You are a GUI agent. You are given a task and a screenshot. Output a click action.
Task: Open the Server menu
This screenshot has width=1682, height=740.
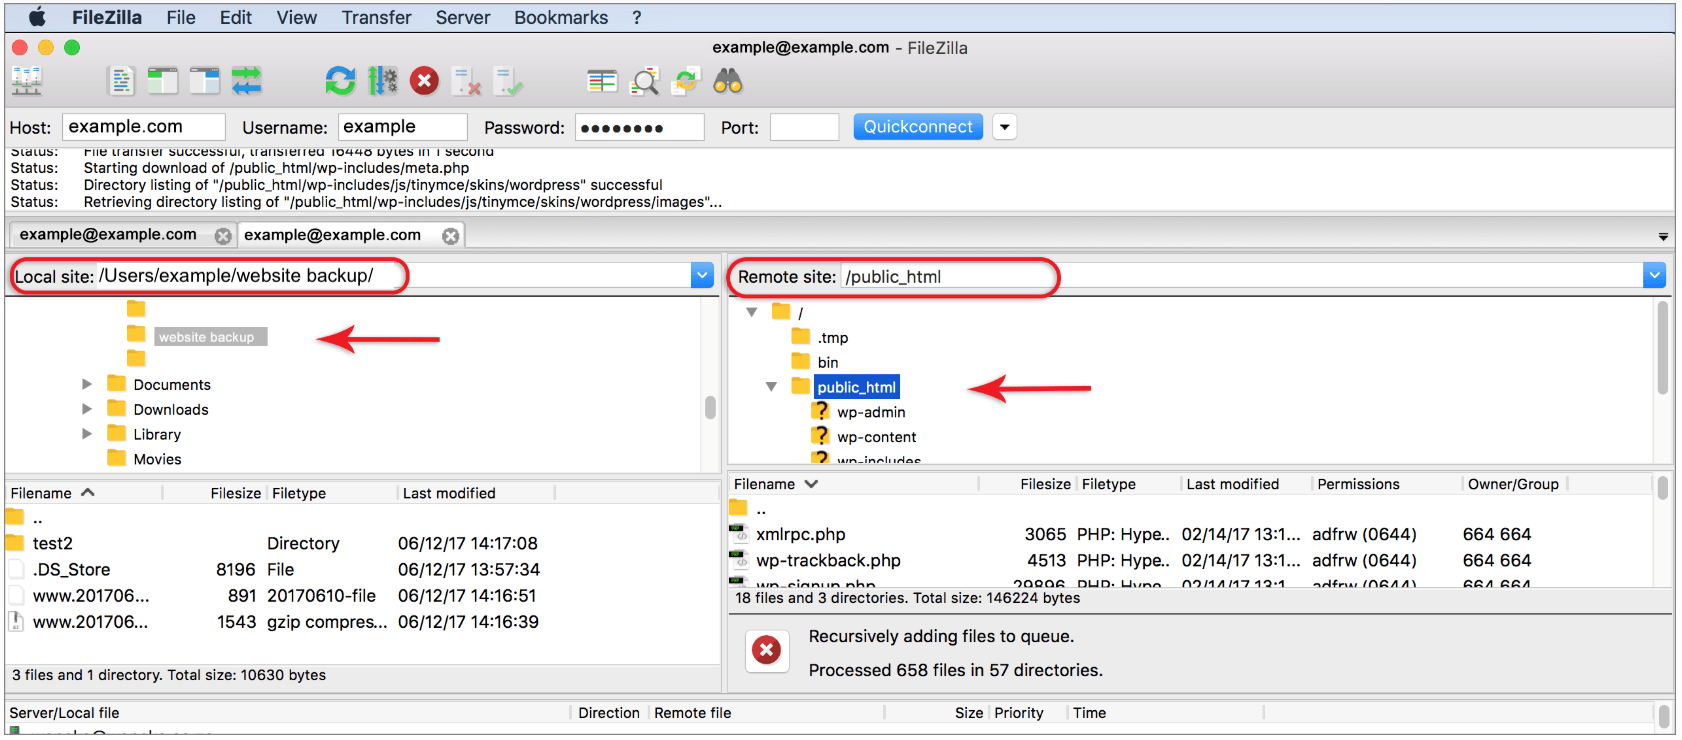pyautogui.click(x=463, y=17)
